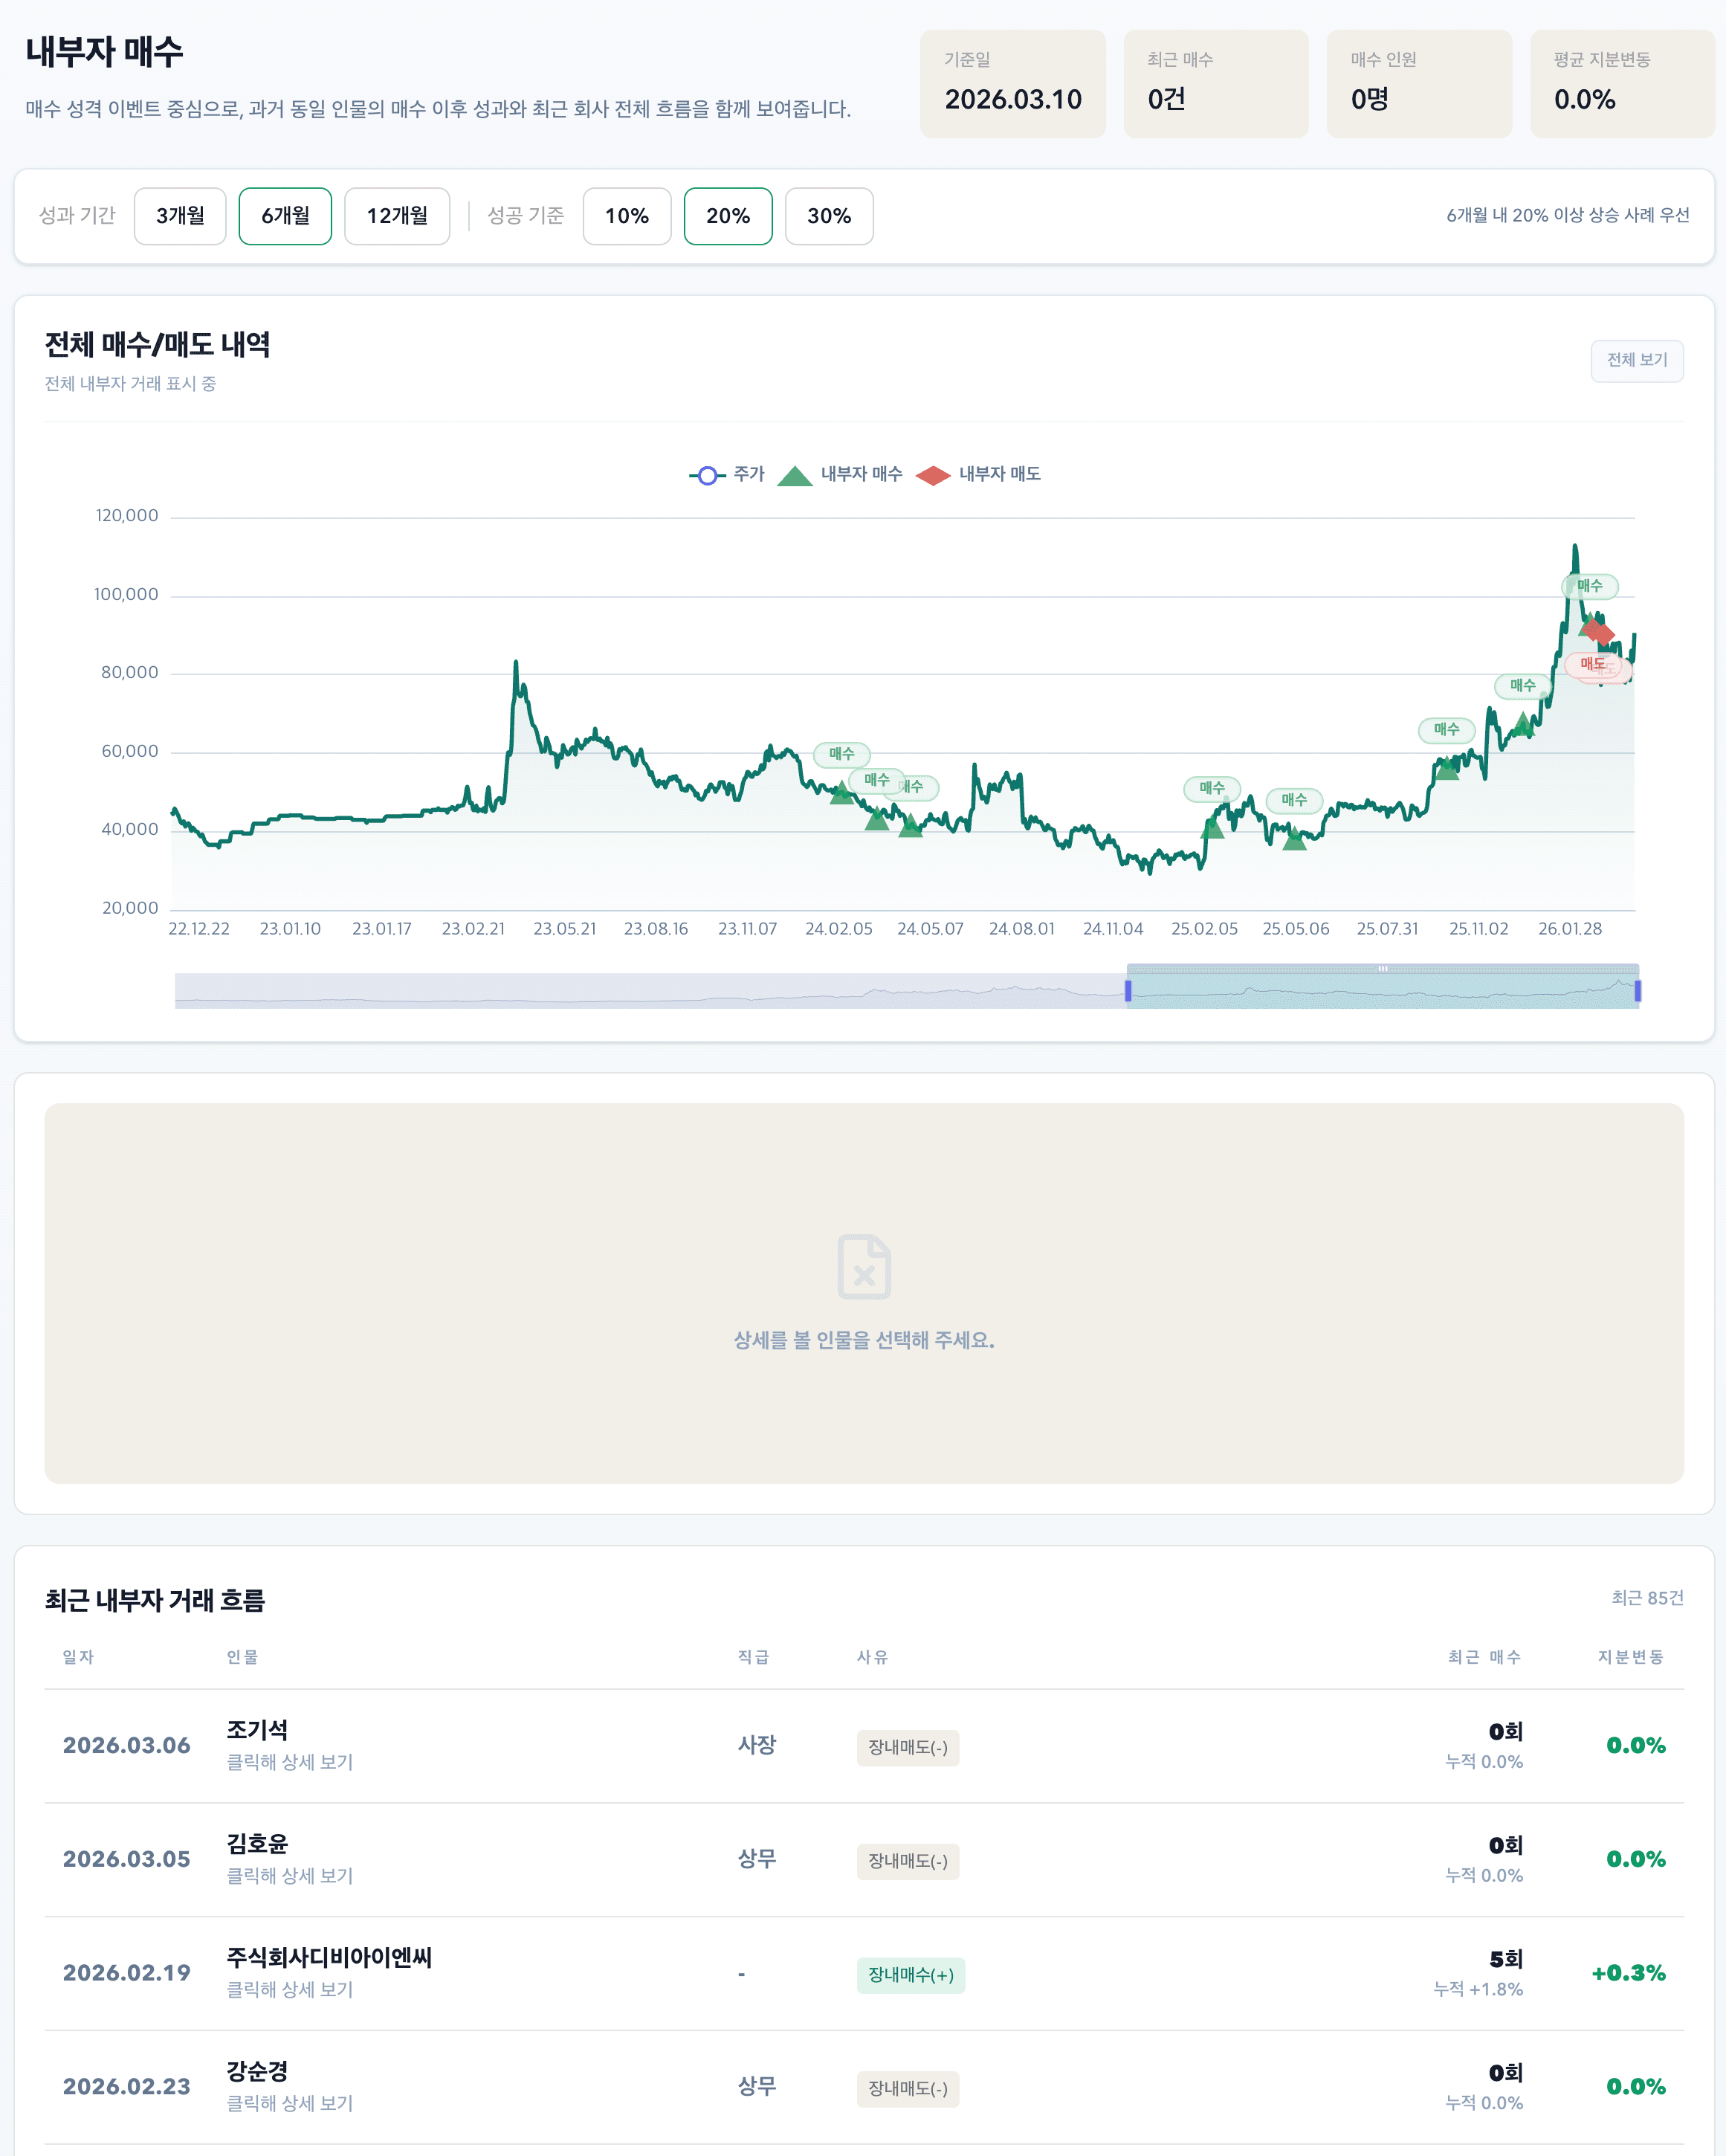The height and width of the screenshot is (2156, 1726).
Task: Toggle the 주가 series legend icon
Action: pyautogui.click(x=707, y=475)
